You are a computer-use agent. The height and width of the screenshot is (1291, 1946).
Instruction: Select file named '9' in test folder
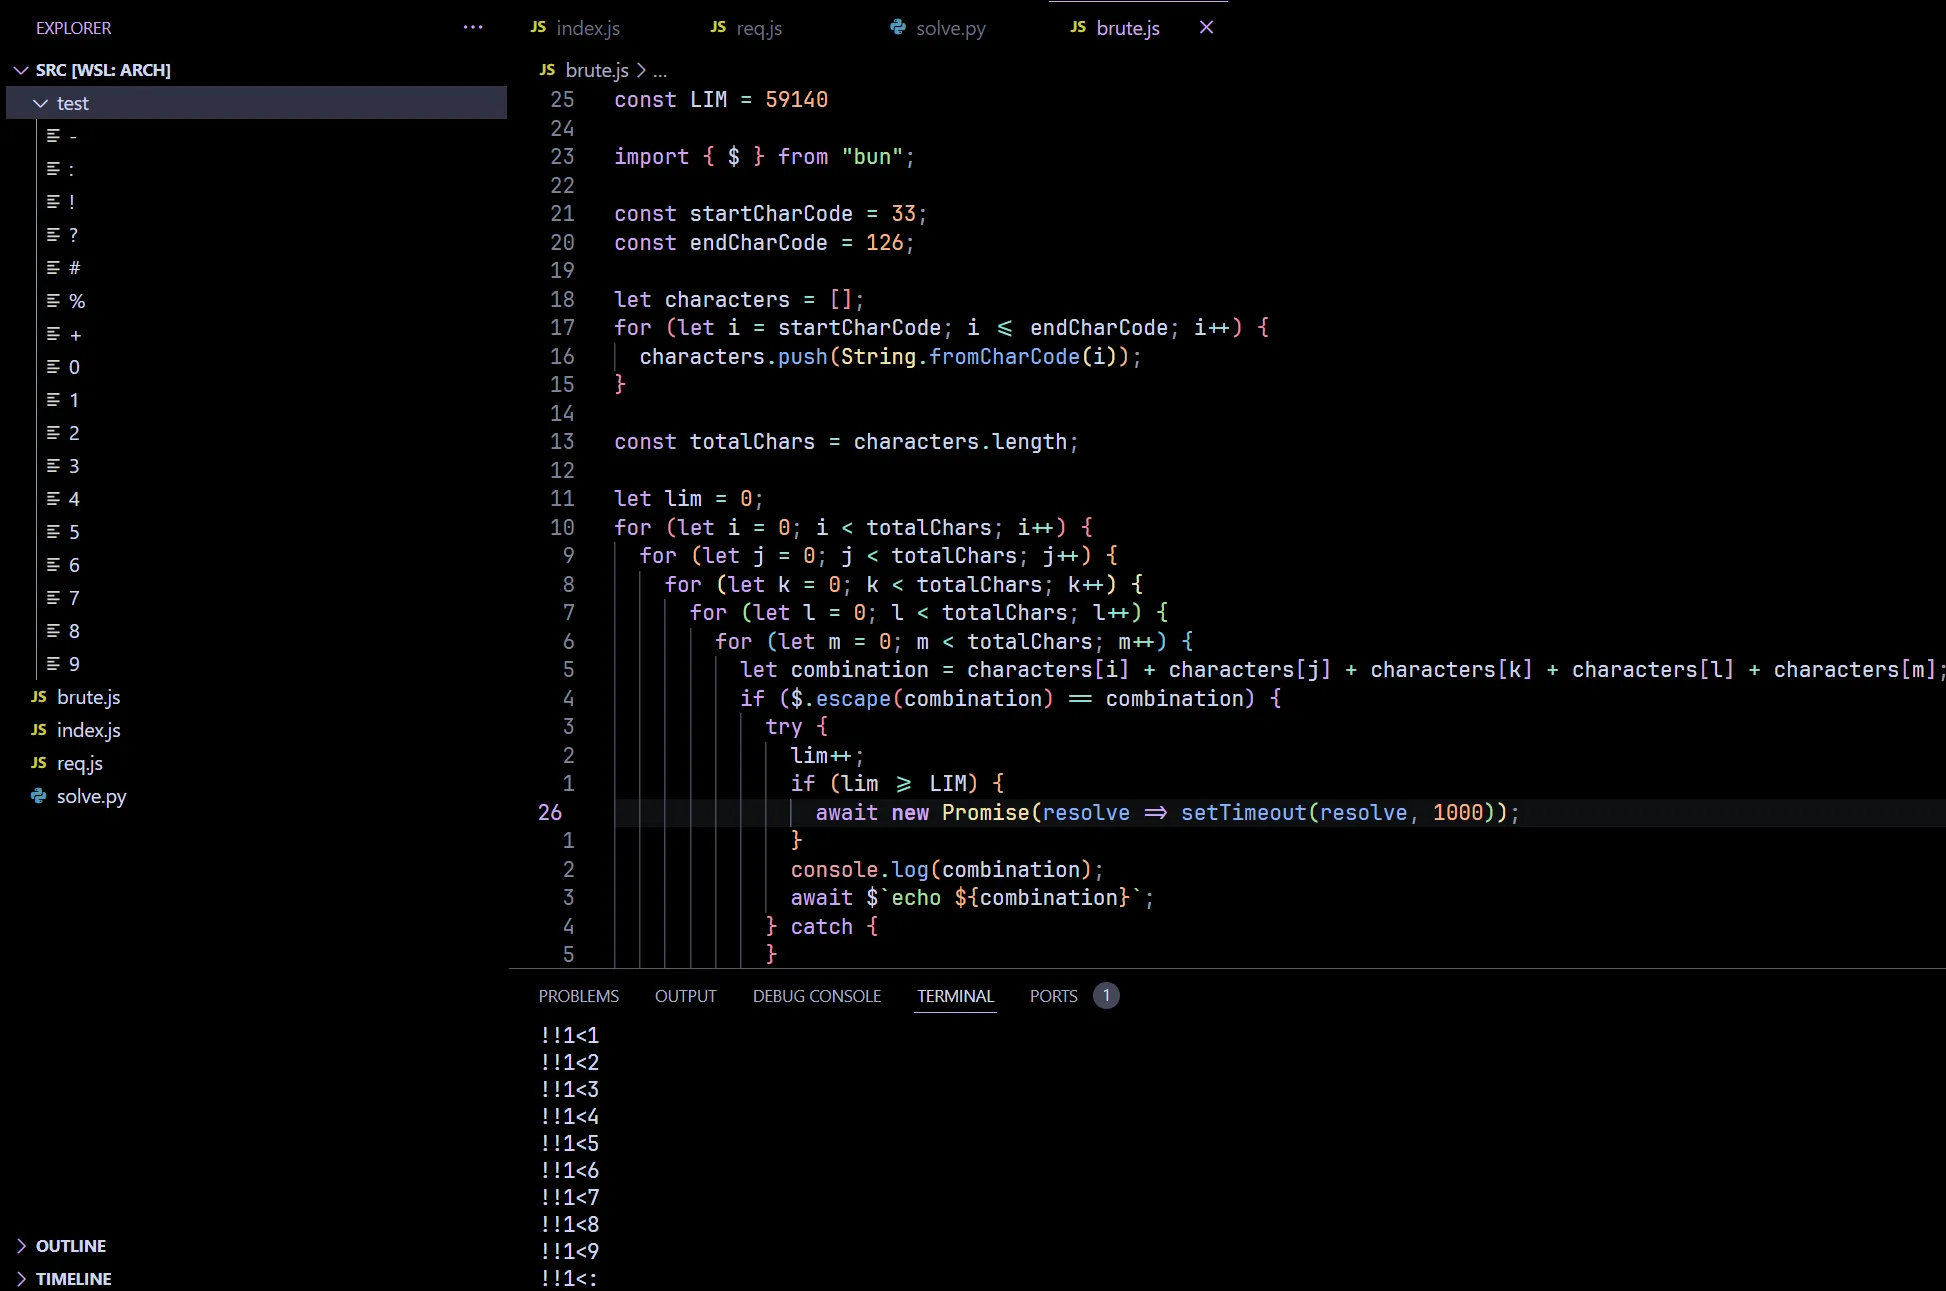click(74, 664)
